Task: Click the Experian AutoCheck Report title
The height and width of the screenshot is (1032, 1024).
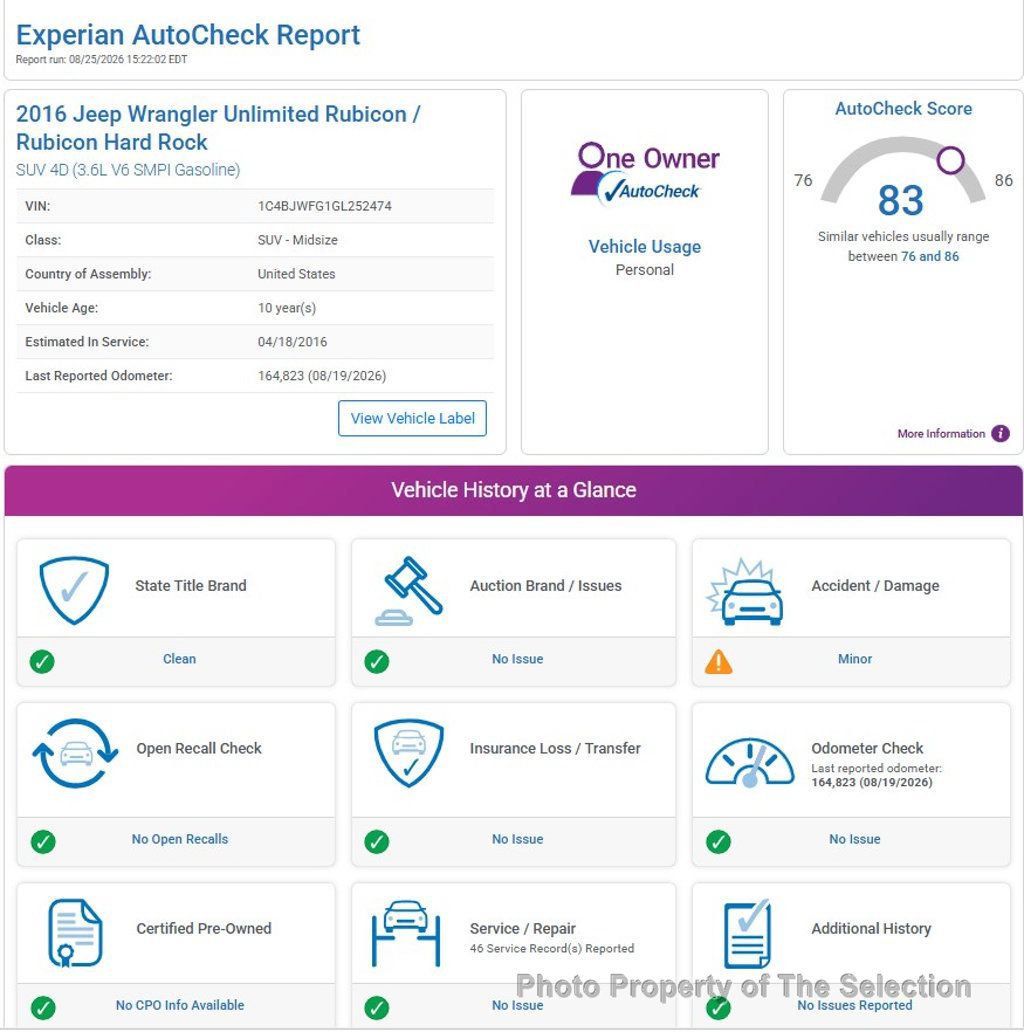Action: 188,35
